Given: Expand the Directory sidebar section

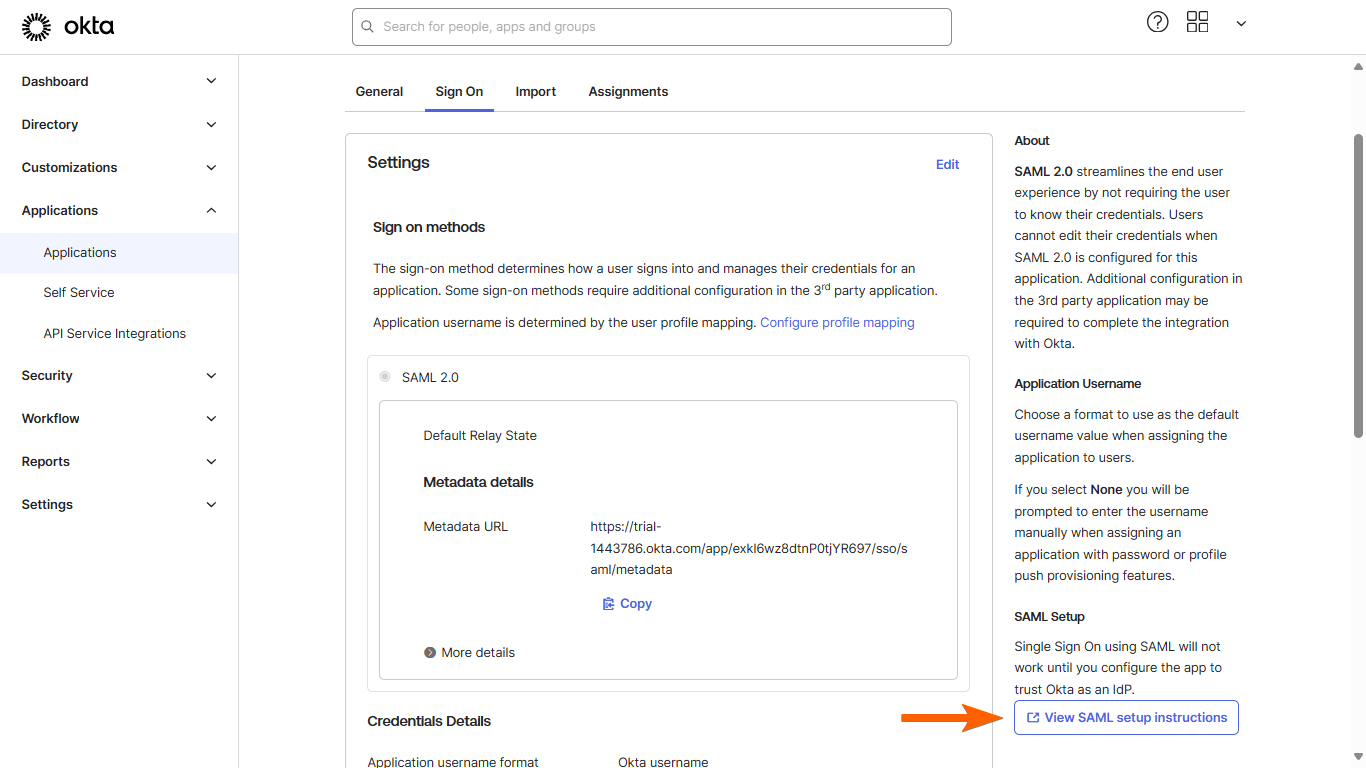Looking at the screenshot, I should [x=119, y=124].
